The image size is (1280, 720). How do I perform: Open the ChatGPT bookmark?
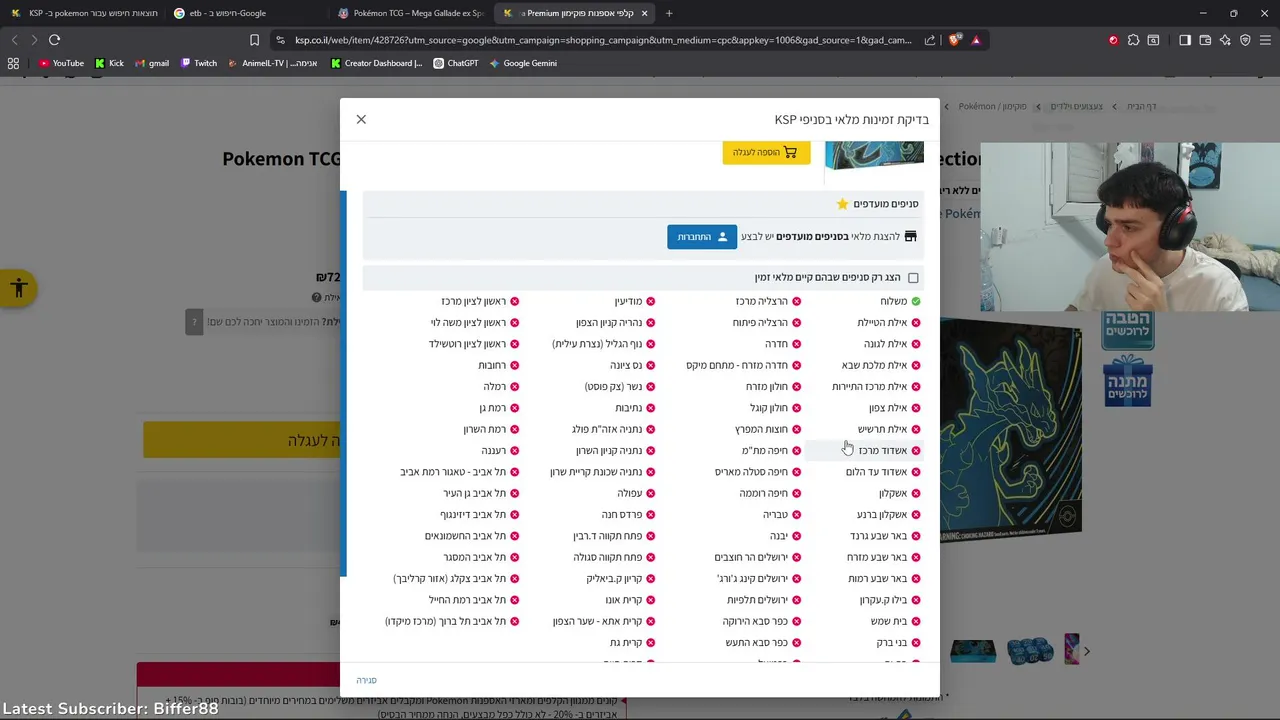pyautogui.click(x=455, y=63)
